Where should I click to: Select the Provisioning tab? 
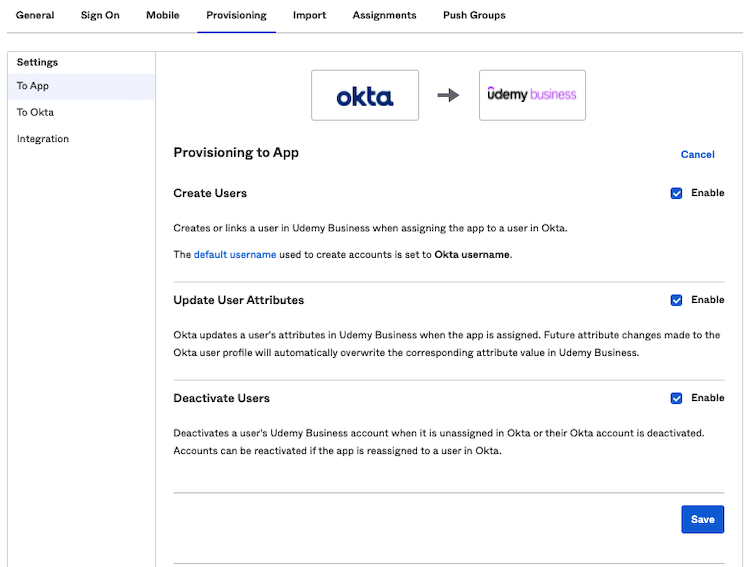click(236, 15)
